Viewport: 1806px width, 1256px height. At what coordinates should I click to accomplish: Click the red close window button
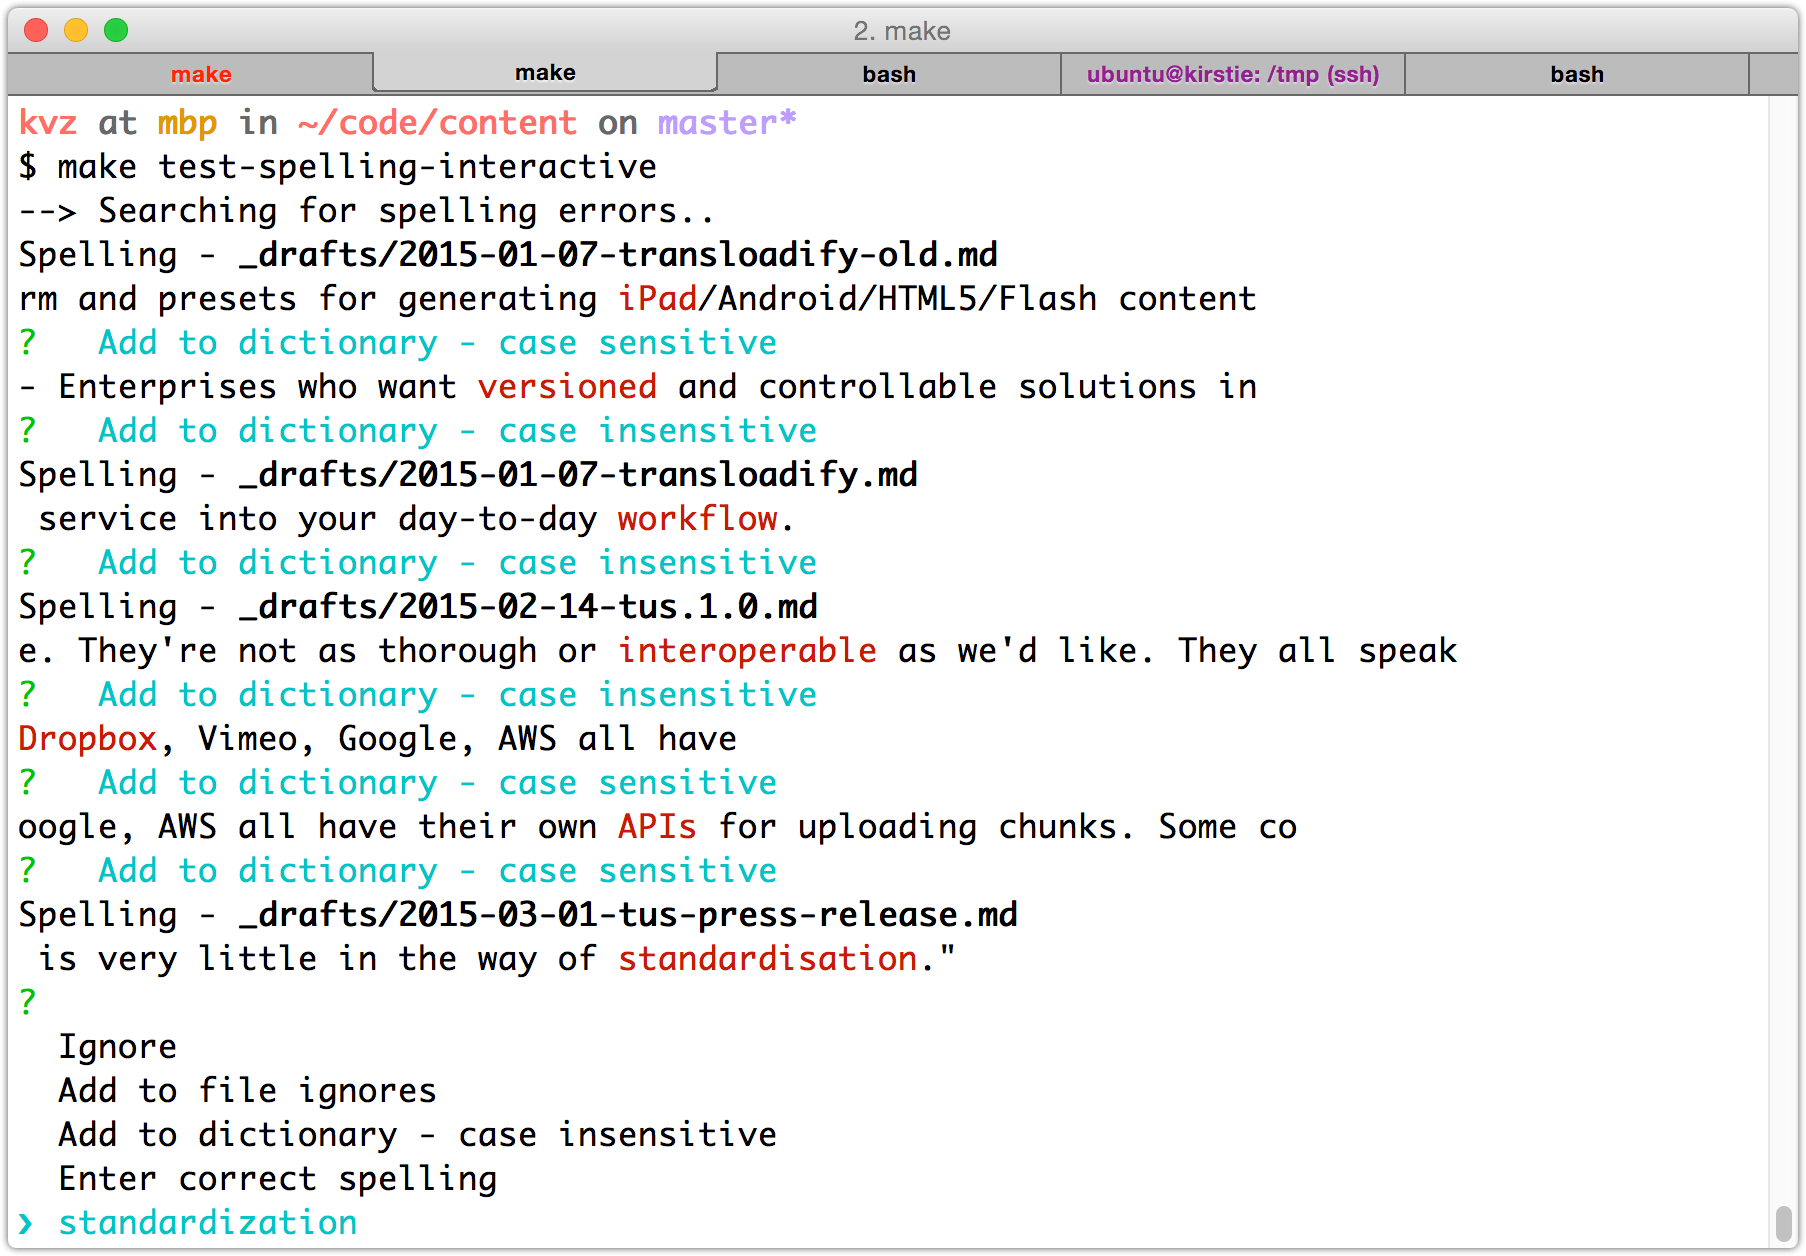click(36, 30)
